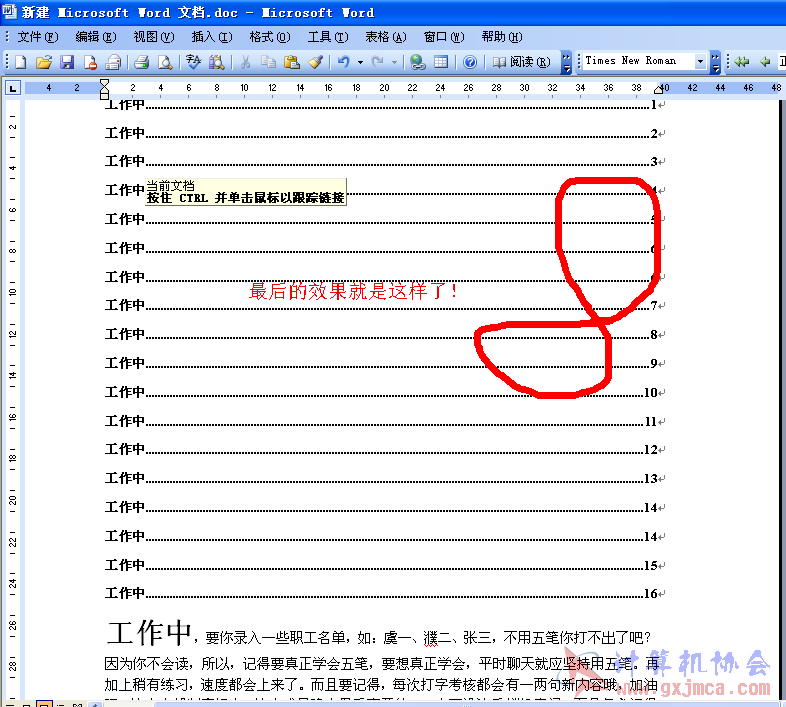Open Word help question mark icon
This screenshot has width=786, height=707.
(x=470, y=62)
